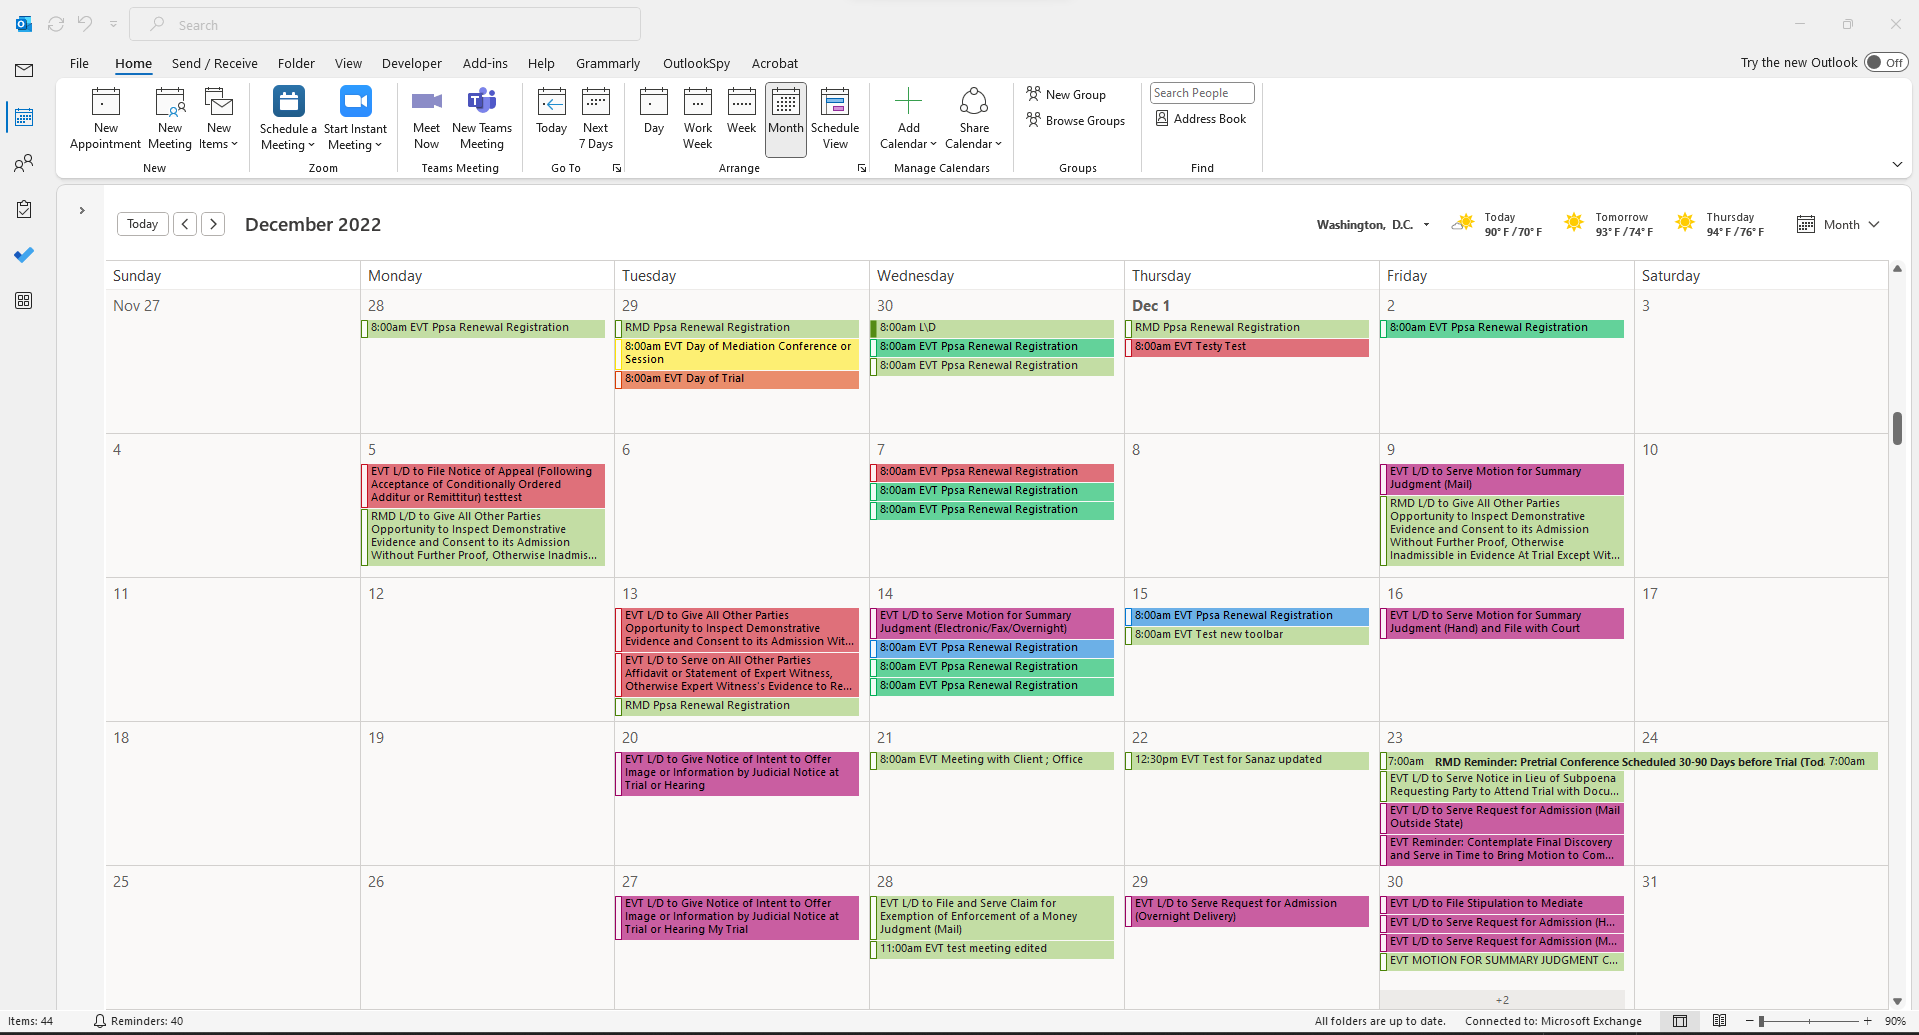
Task: Select Month view in the ribbon
Action: [786, 119]
